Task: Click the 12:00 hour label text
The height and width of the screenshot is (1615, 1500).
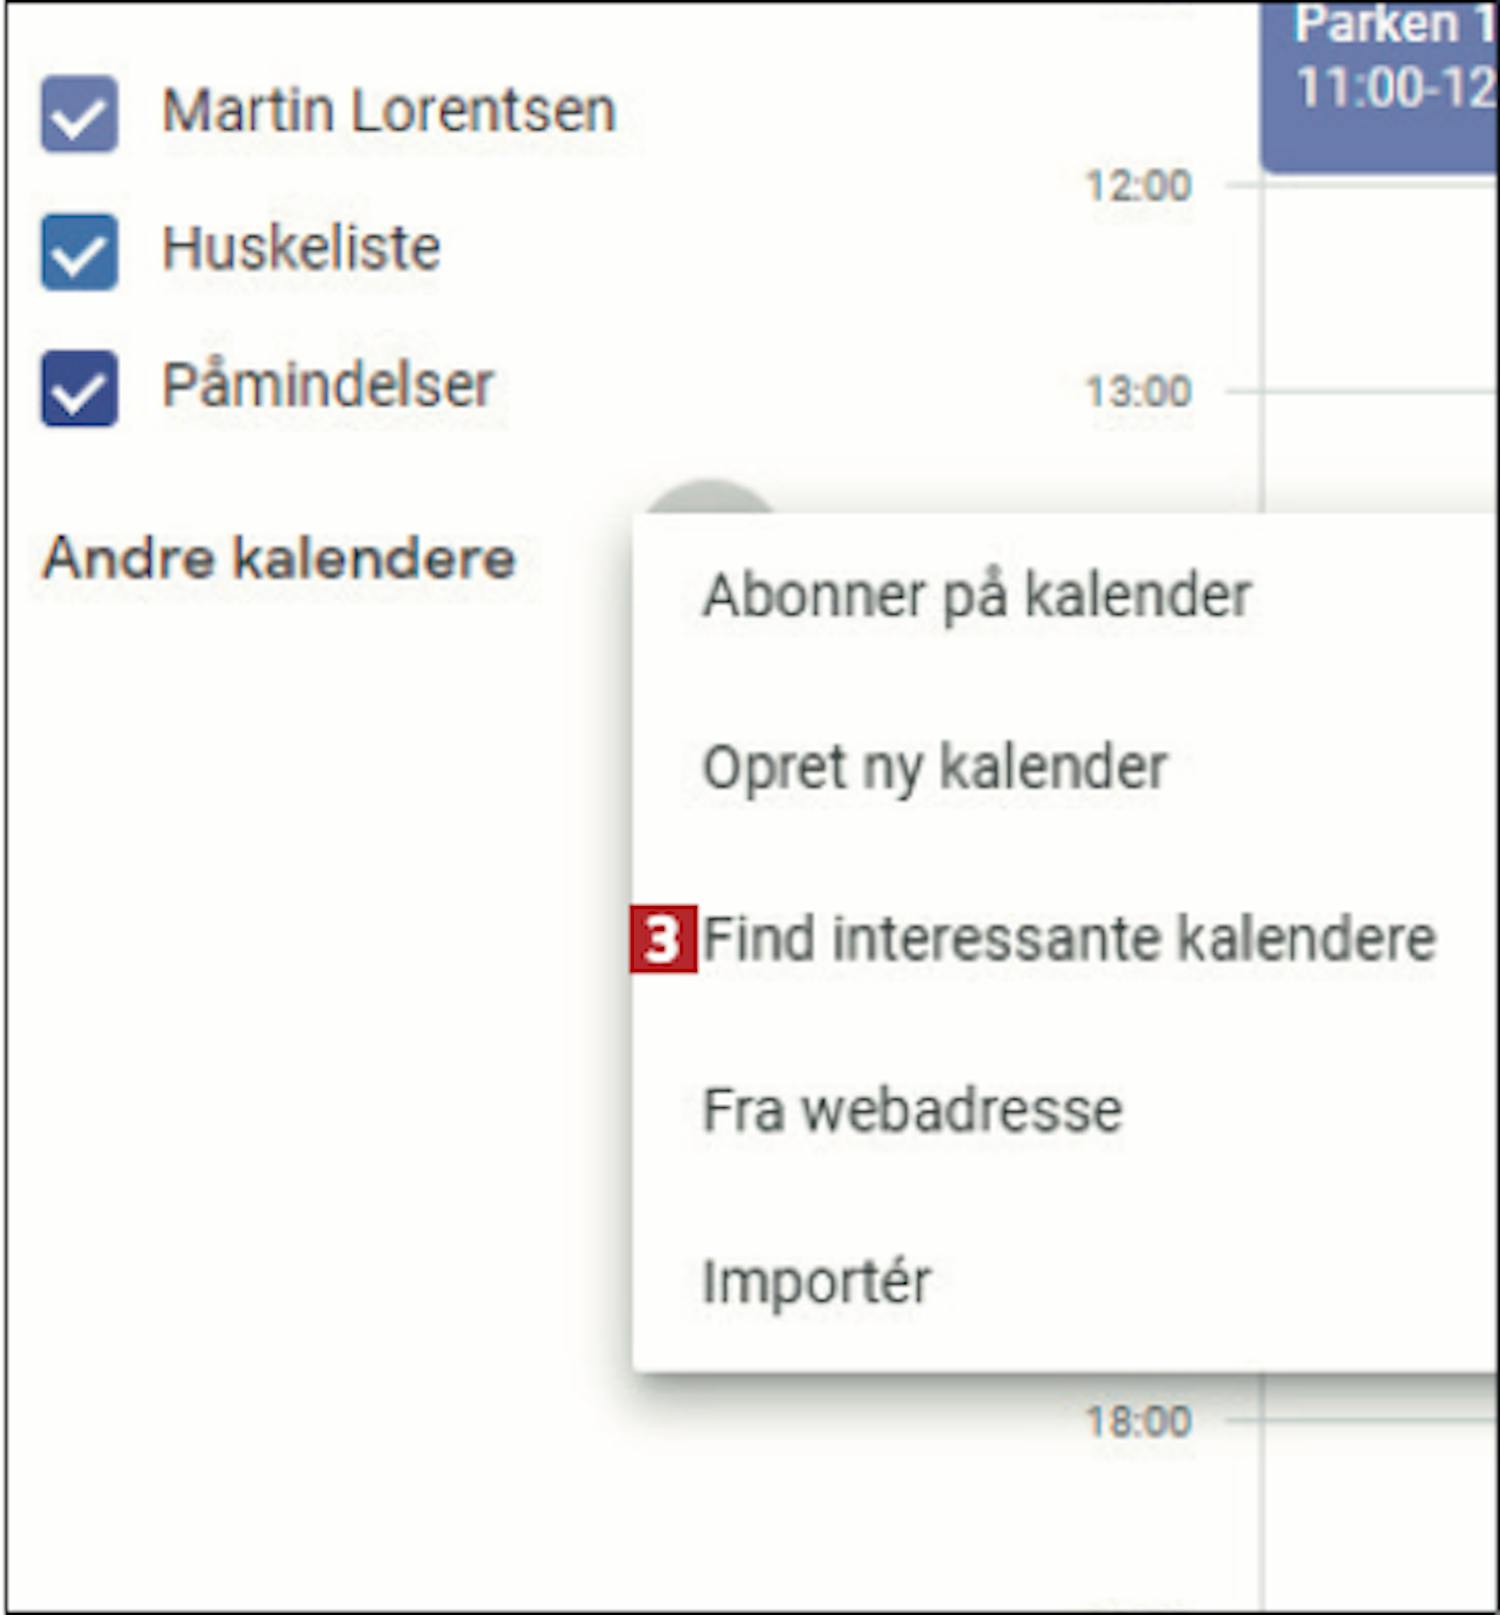Action: (x=1138, y=186)
